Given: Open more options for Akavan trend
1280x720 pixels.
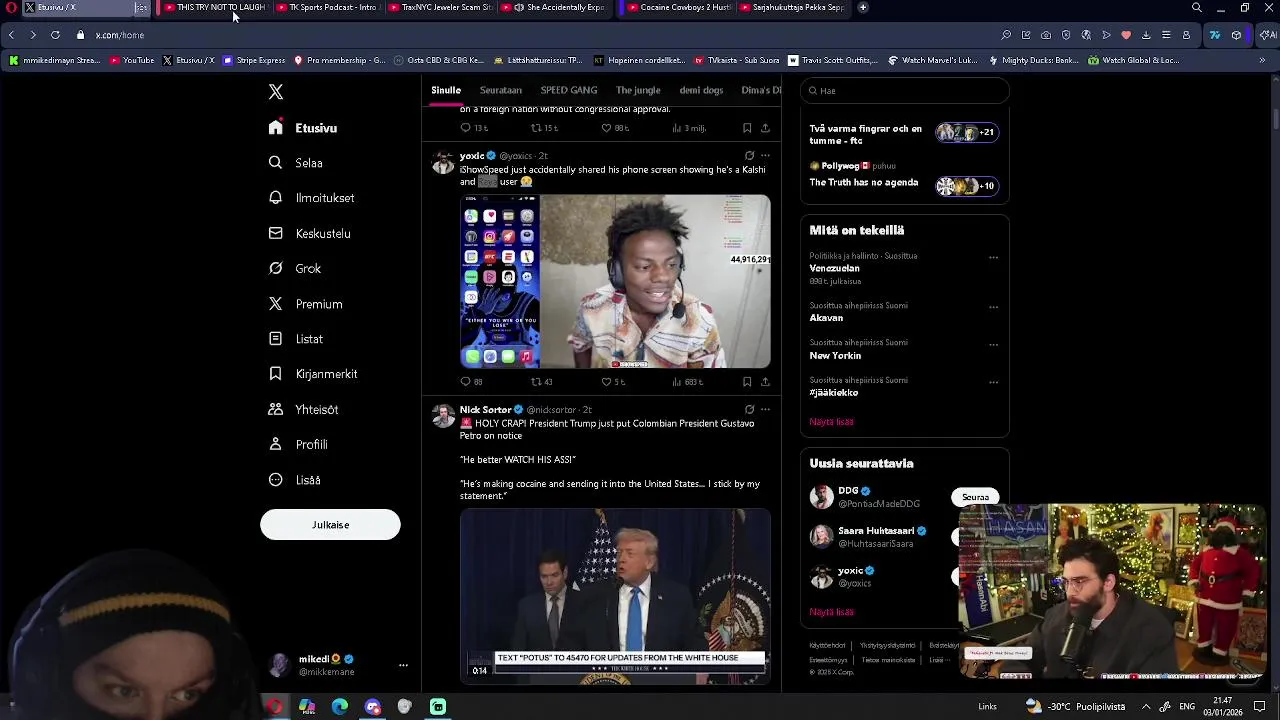Looking at the screenshot, I should [x=993, y=307].
